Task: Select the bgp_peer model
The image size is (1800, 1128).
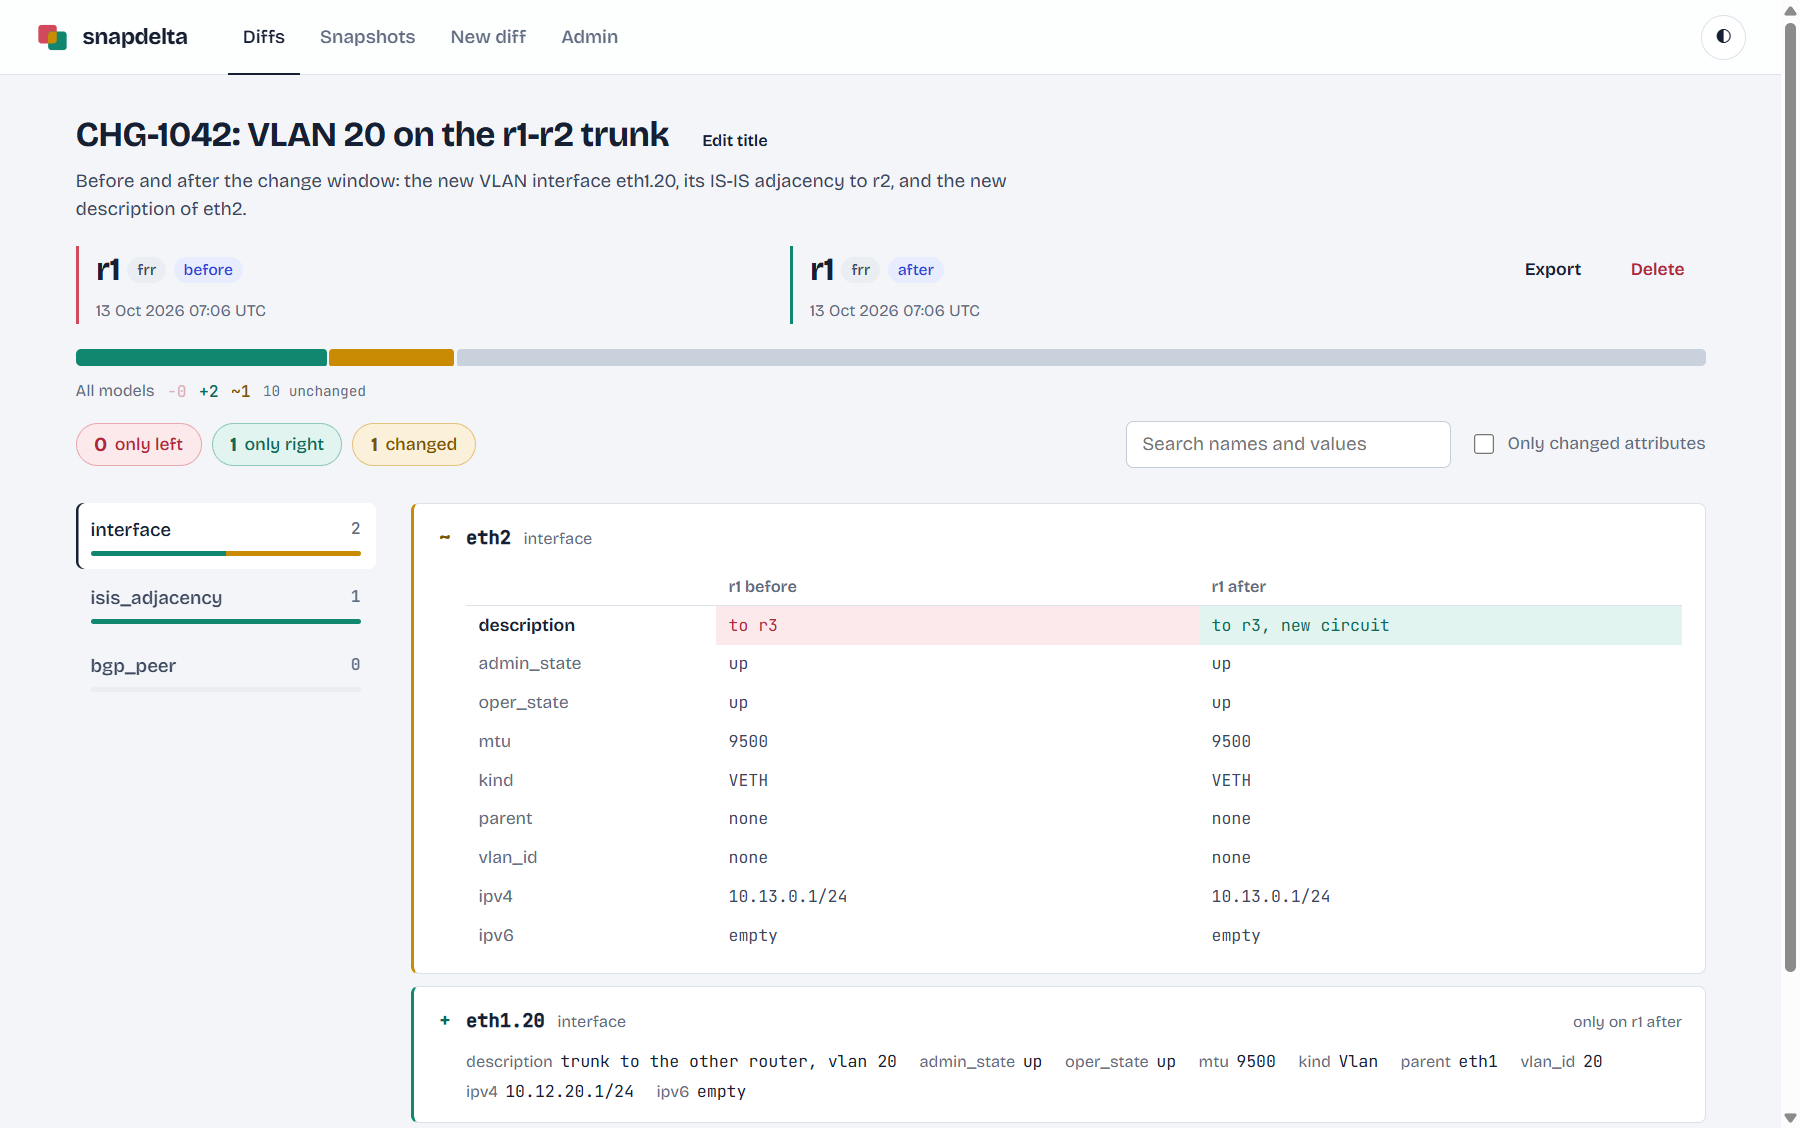Action: (x=226, y=672)
